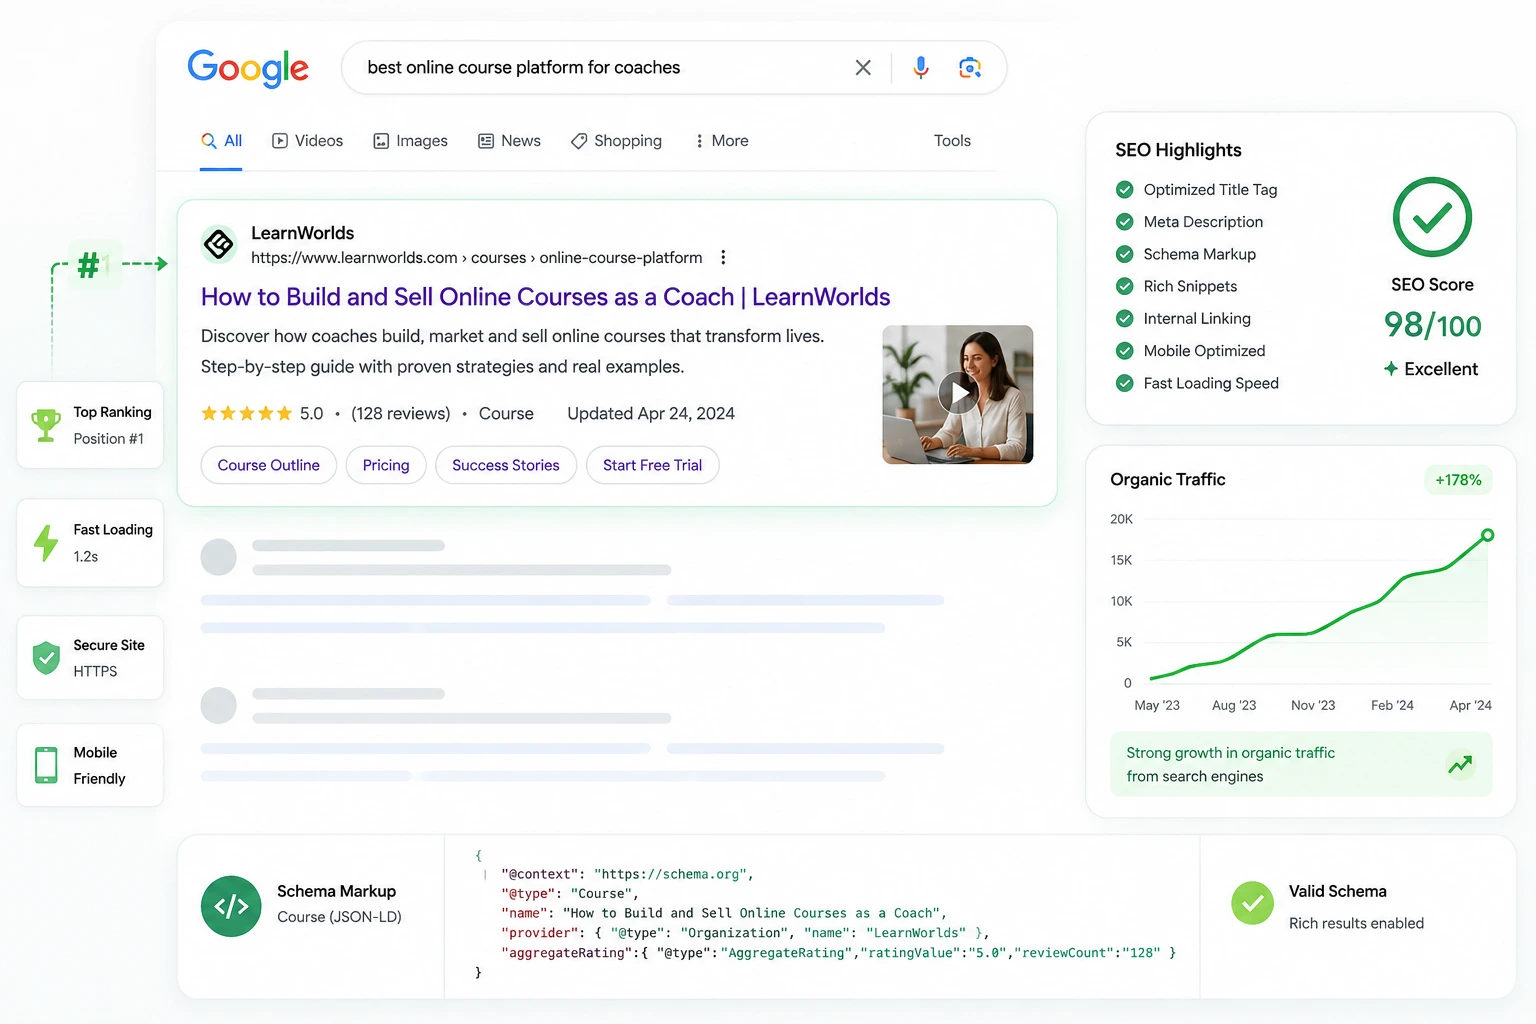The height and width of the screenshot is (1024, 1536).
Task: Click the Excellent sparkle icon
Action: [x=1391, y=369]
